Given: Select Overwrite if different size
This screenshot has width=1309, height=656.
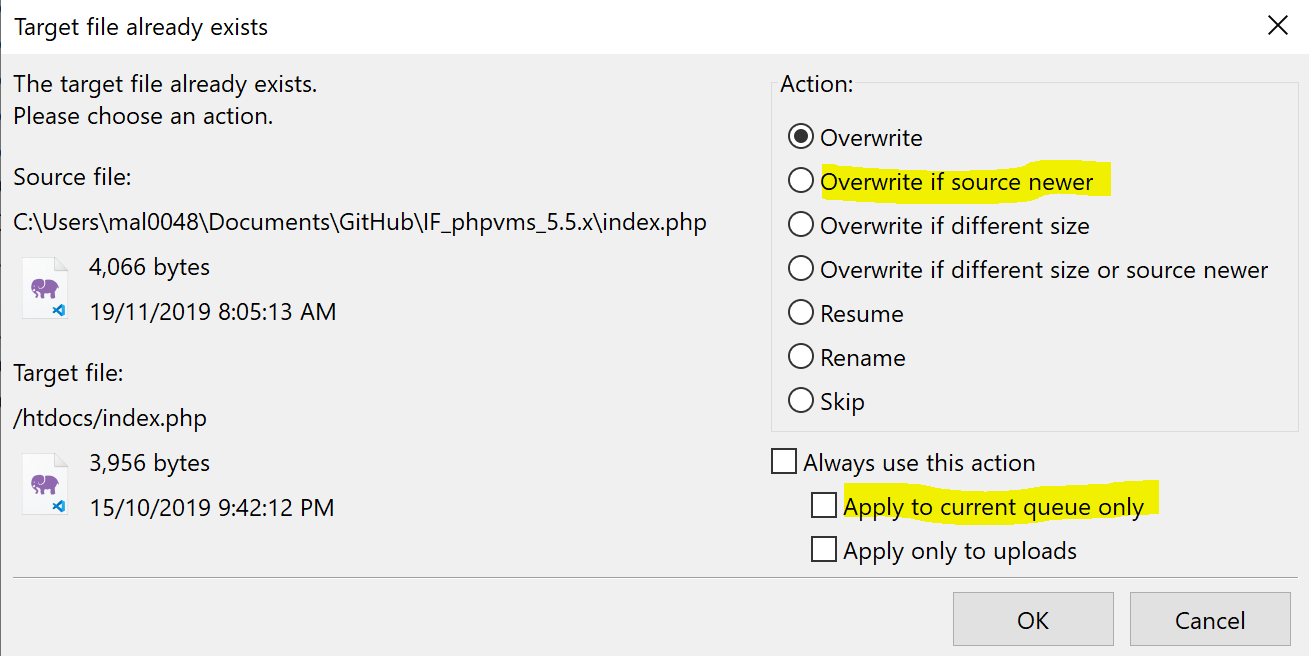Looking at the screenshot, I should click(800, 226).
